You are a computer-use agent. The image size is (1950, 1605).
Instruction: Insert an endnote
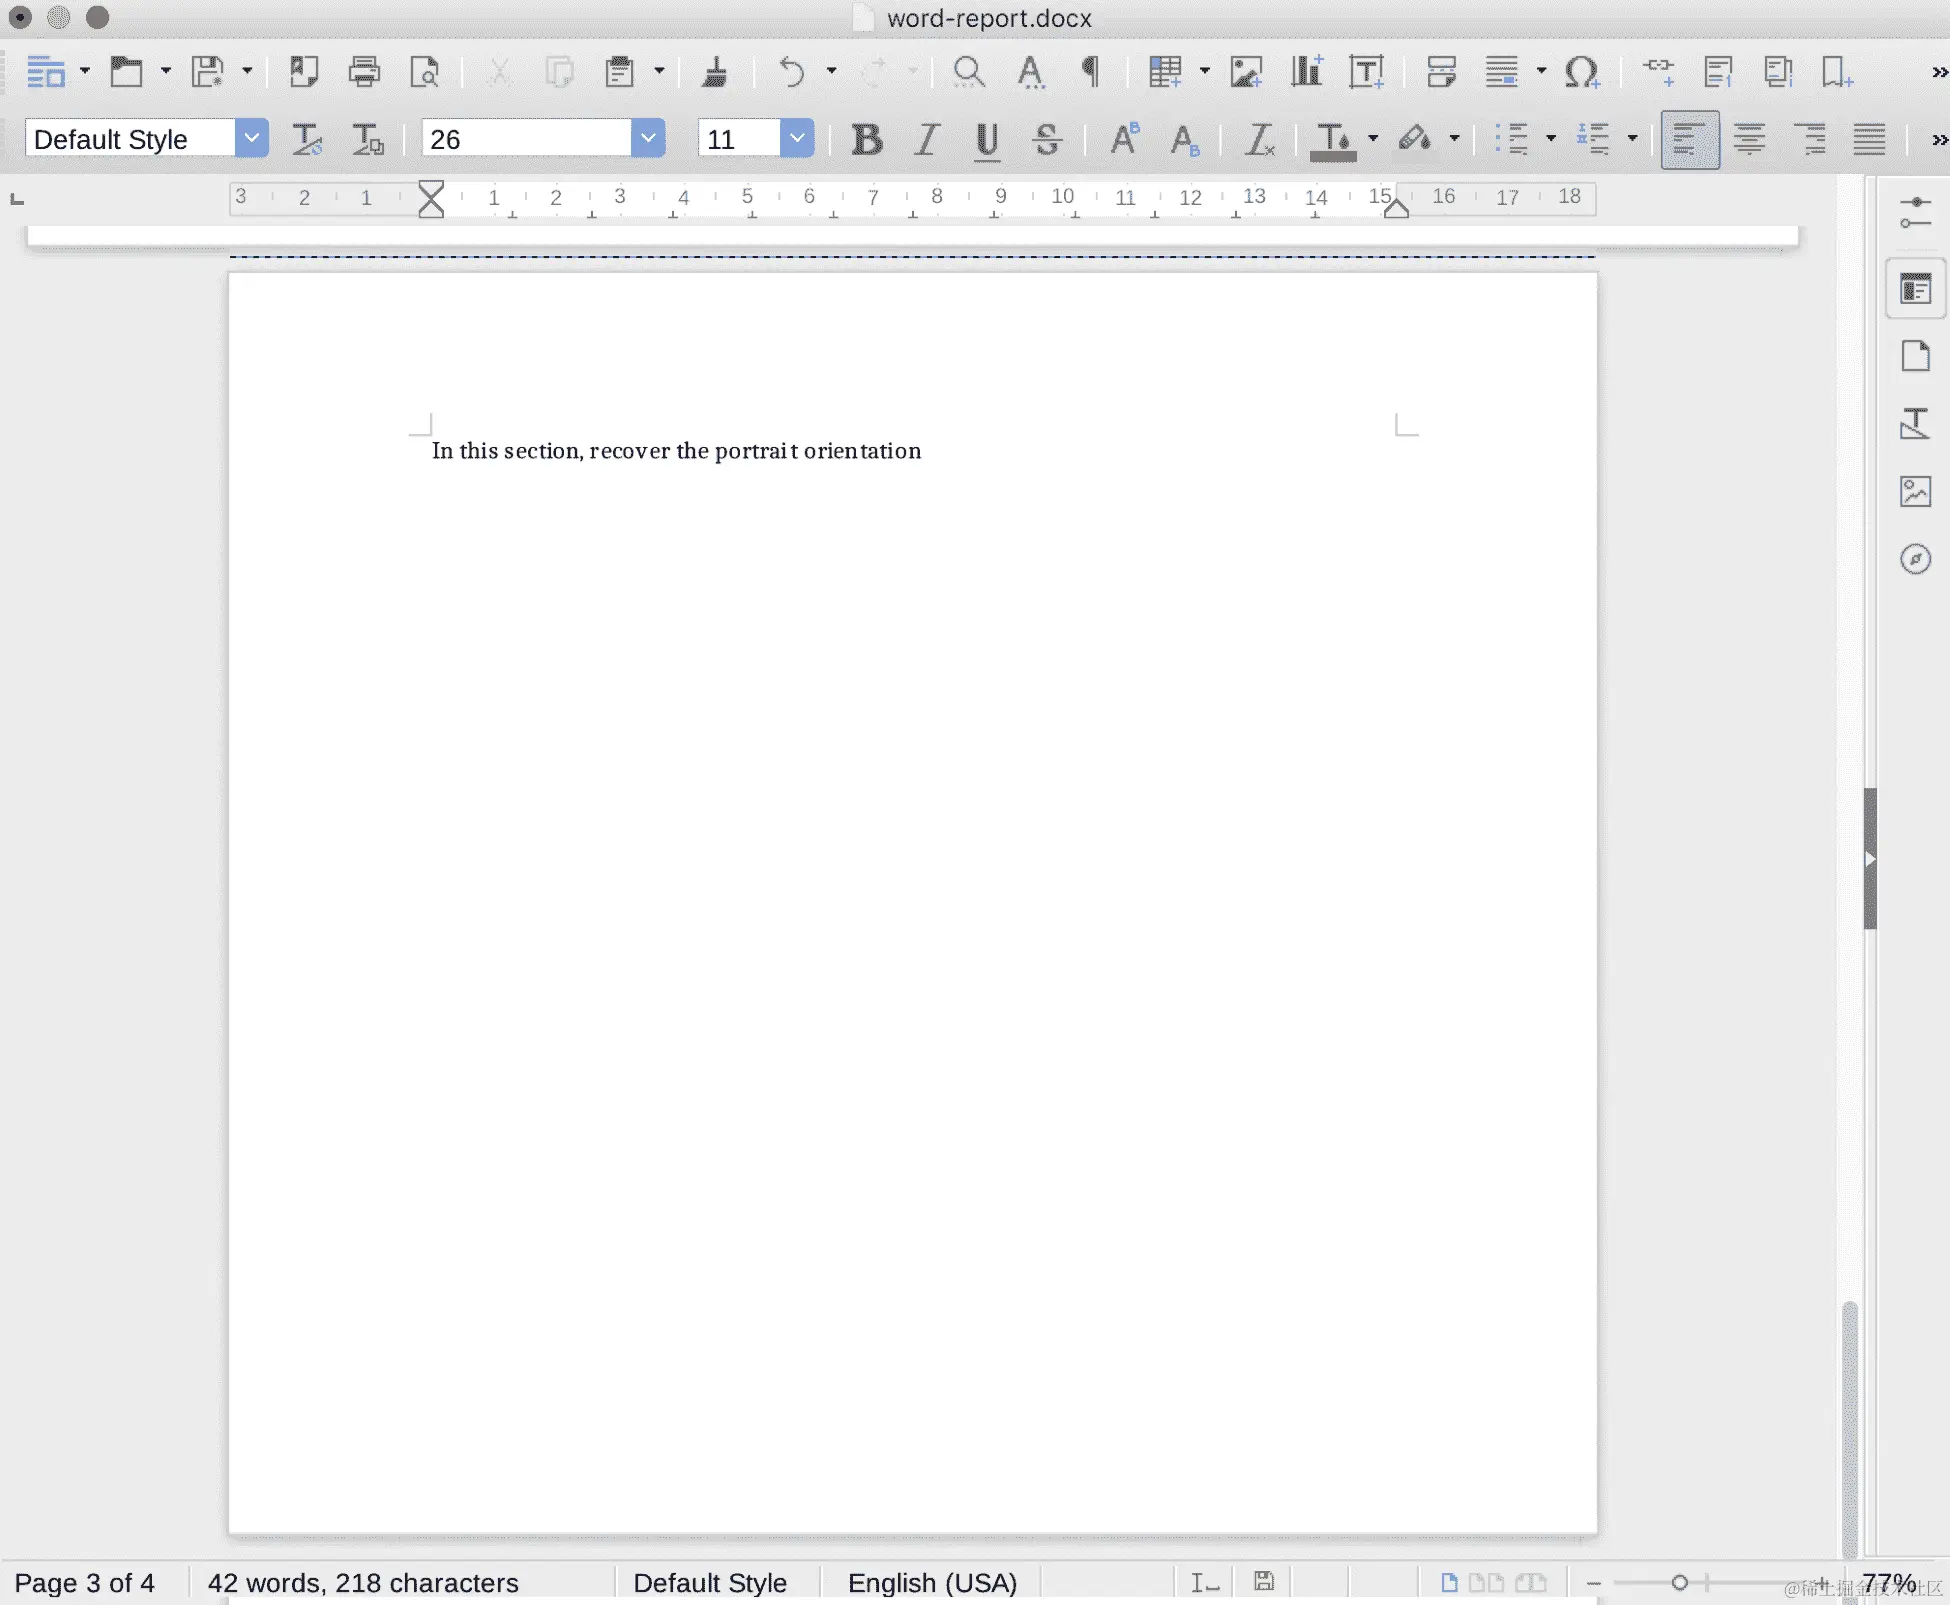(x=1778, y=72)
